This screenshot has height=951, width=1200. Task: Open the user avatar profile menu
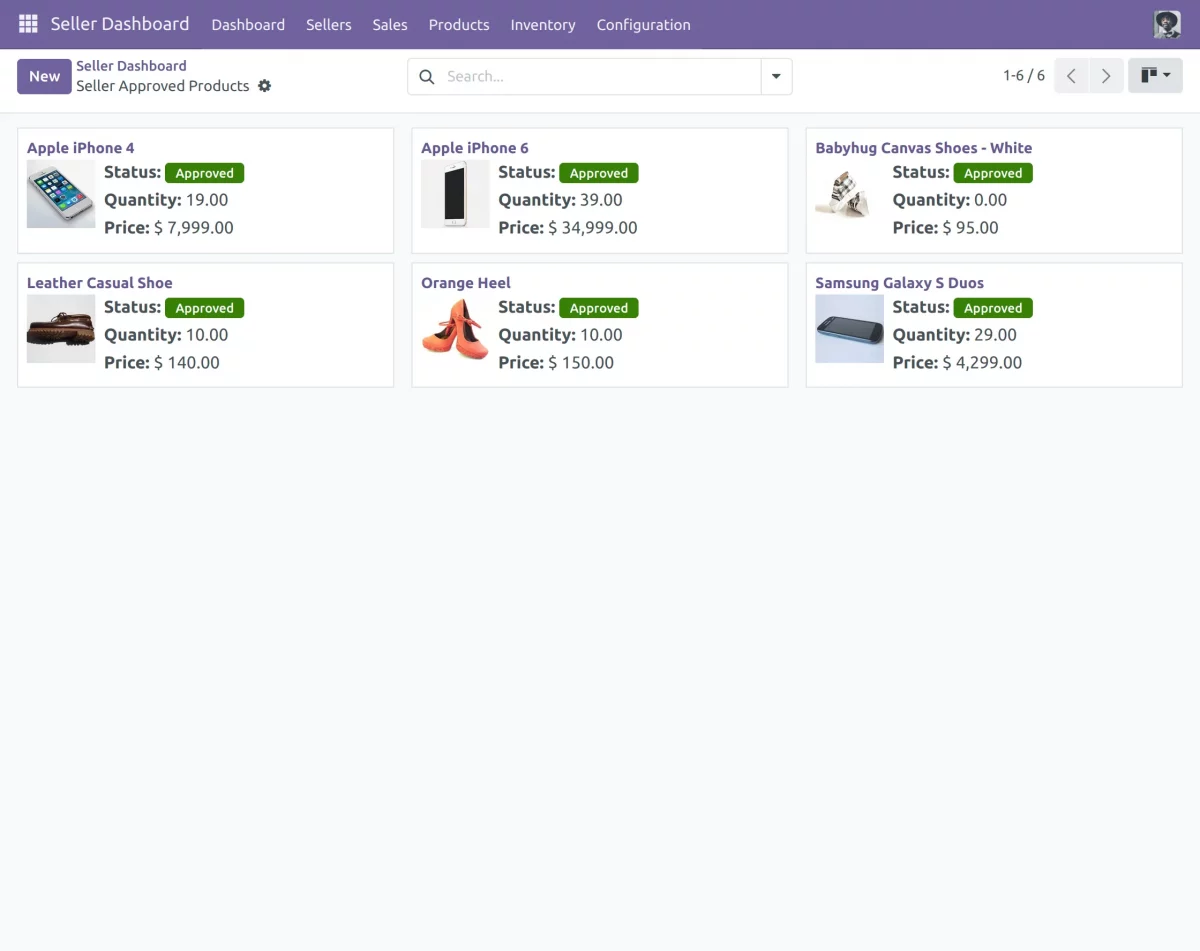click(x=1166, y=23)
